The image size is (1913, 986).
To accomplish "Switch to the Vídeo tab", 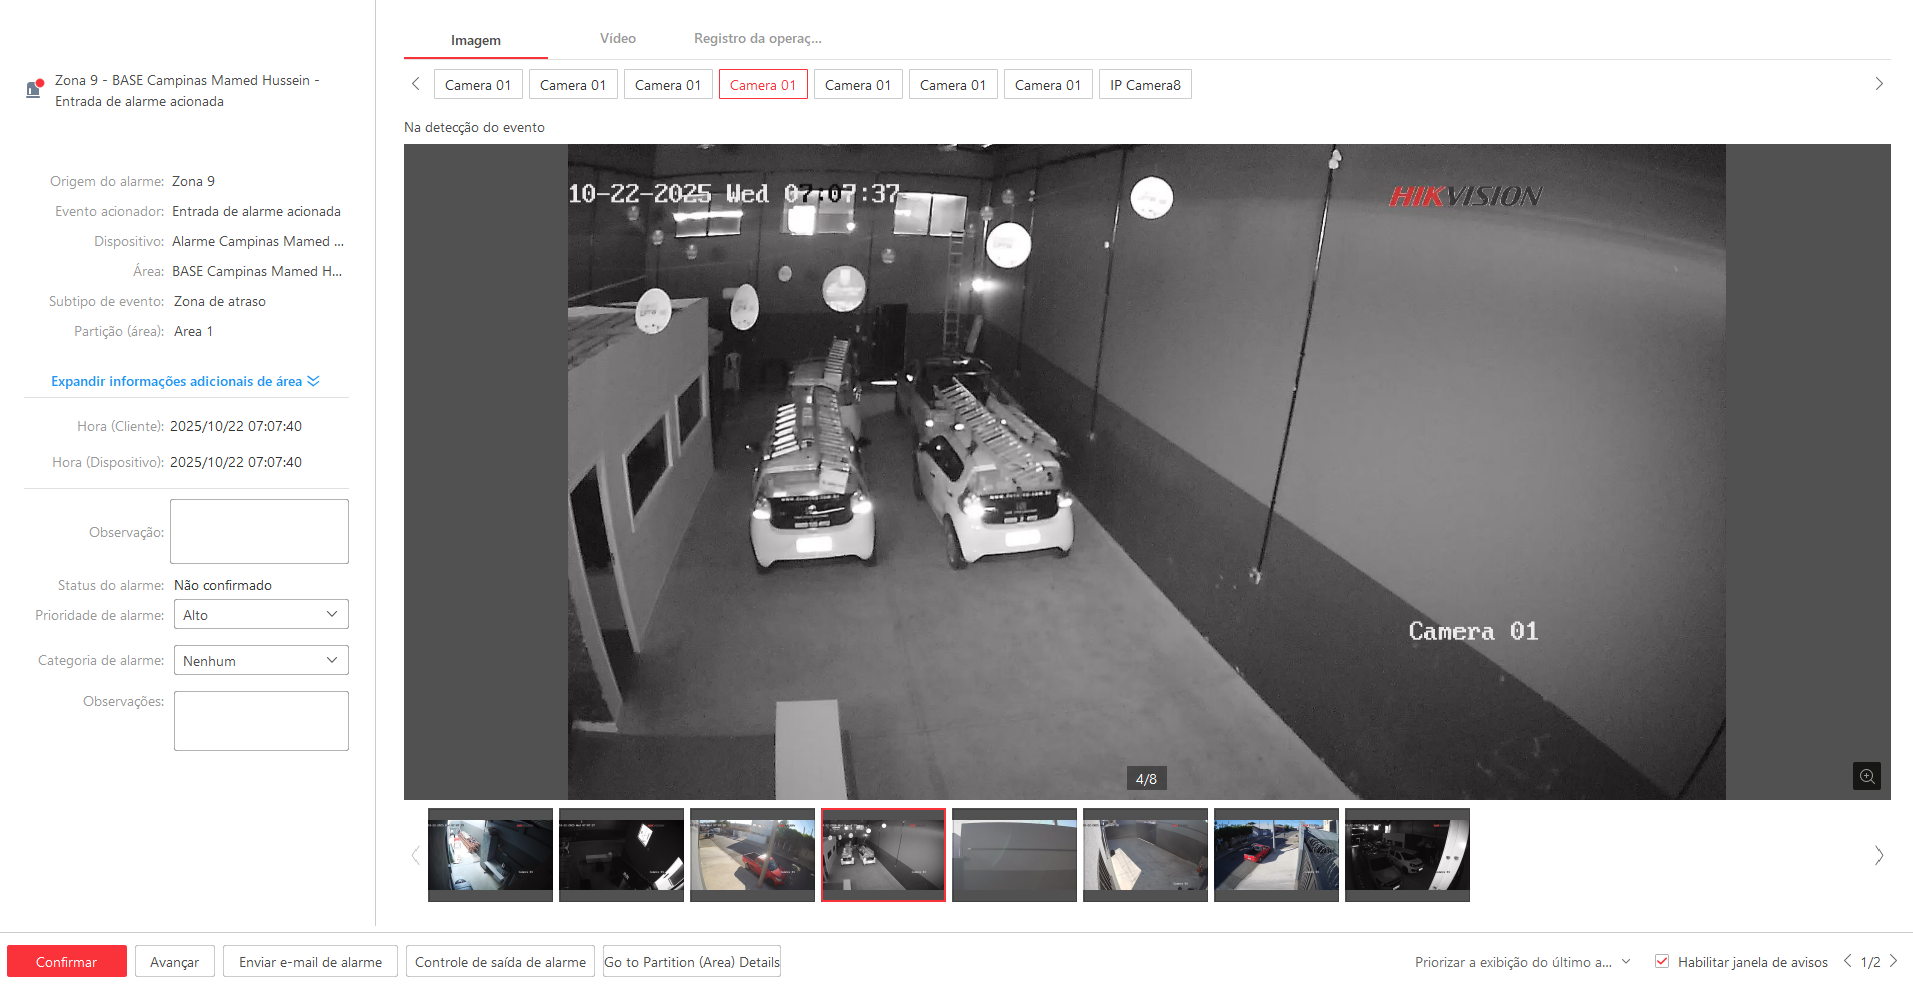I will (x=617, y=39).
